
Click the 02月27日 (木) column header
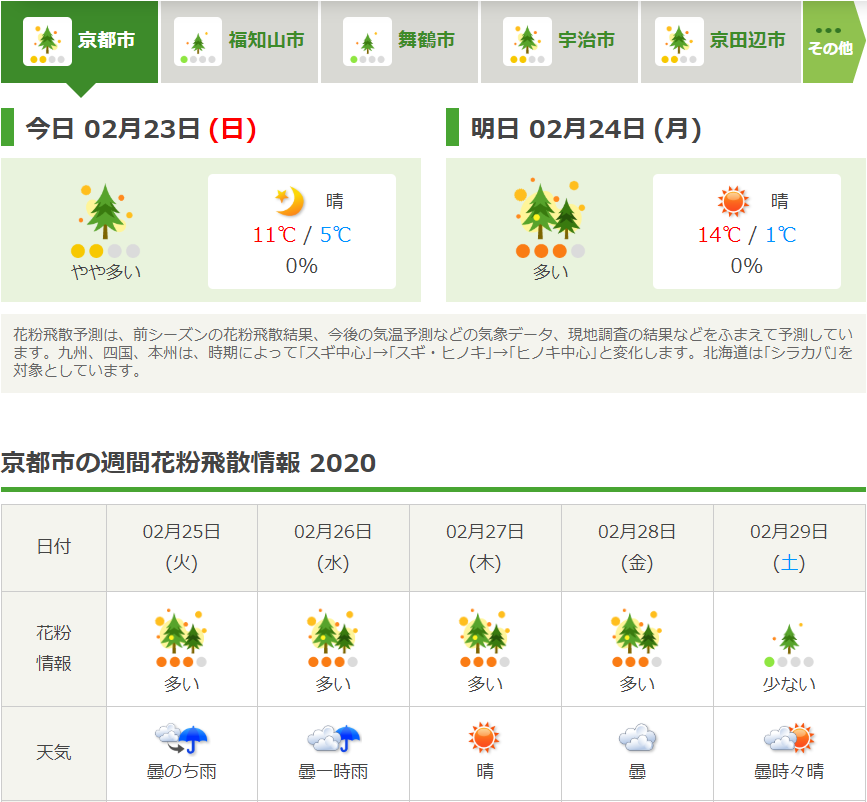click(x=485, y=548)
